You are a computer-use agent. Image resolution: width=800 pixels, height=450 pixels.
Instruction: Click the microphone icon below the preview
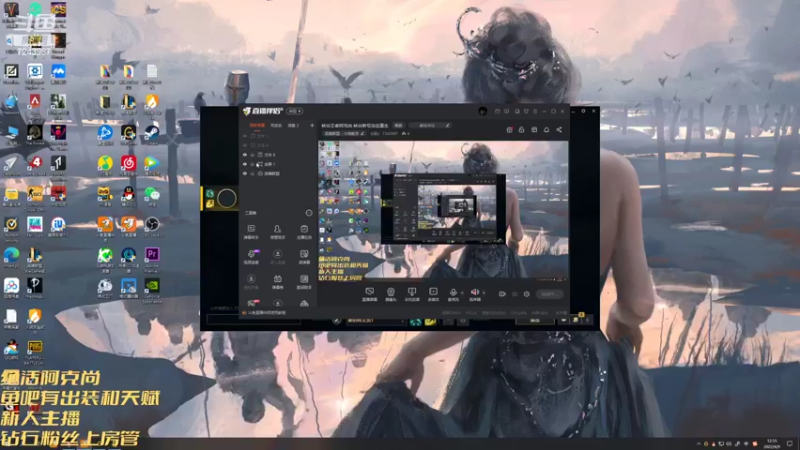coord(453,292)
